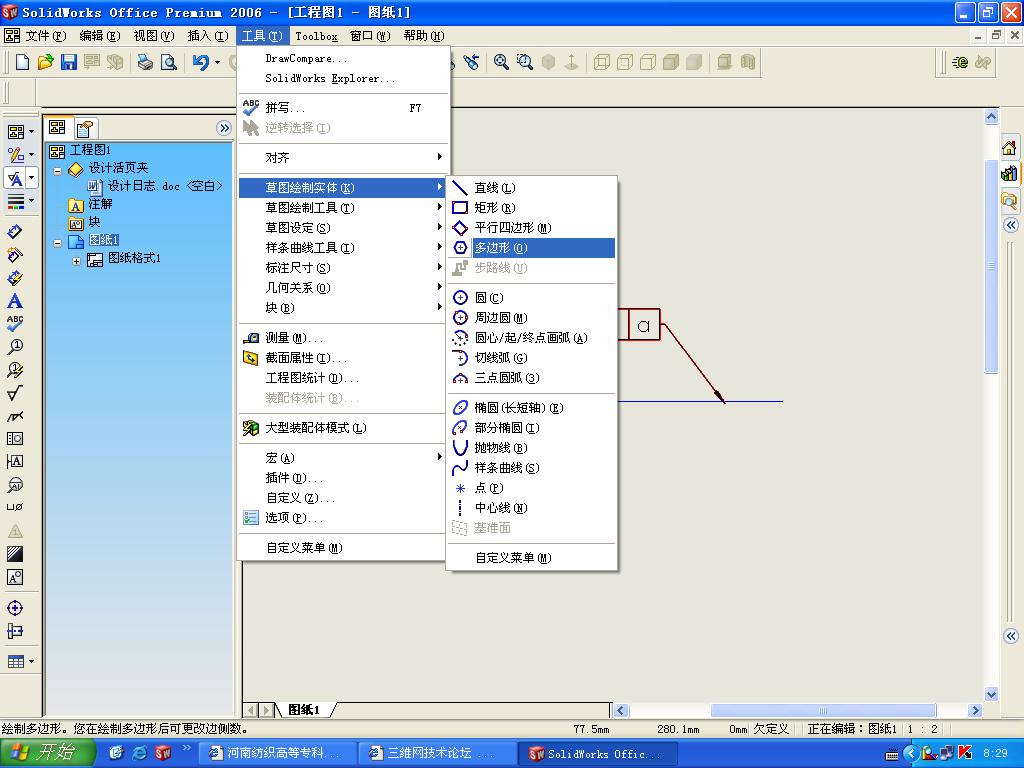Select the Parallelogram icon in submenu

click(x=460, y=228)
